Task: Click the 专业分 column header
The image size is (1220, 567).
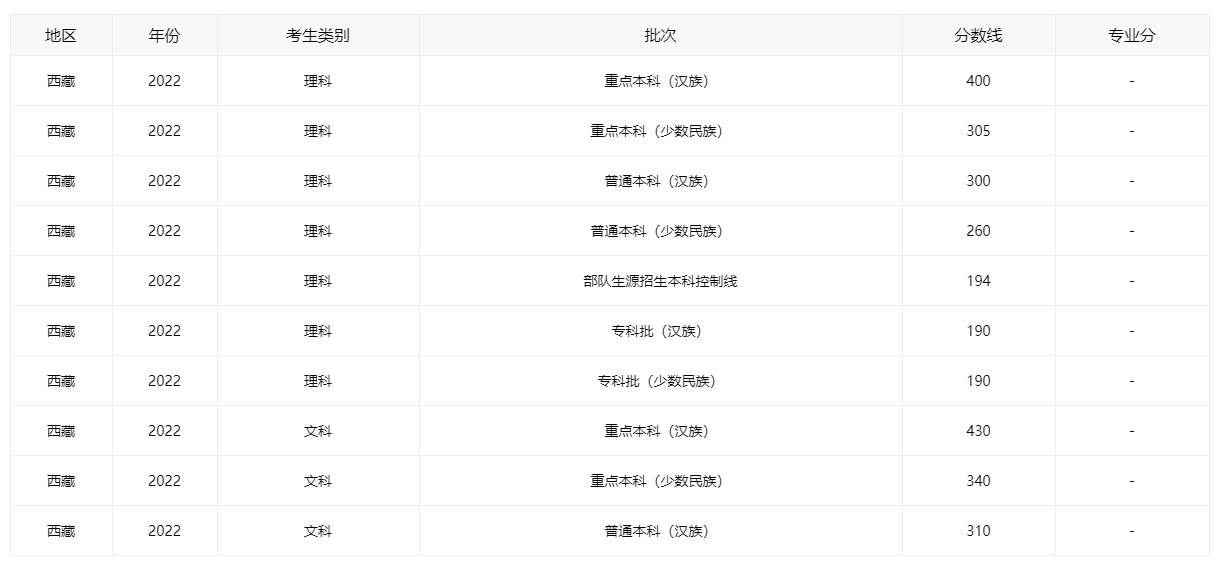Action: pos(1132,35)
